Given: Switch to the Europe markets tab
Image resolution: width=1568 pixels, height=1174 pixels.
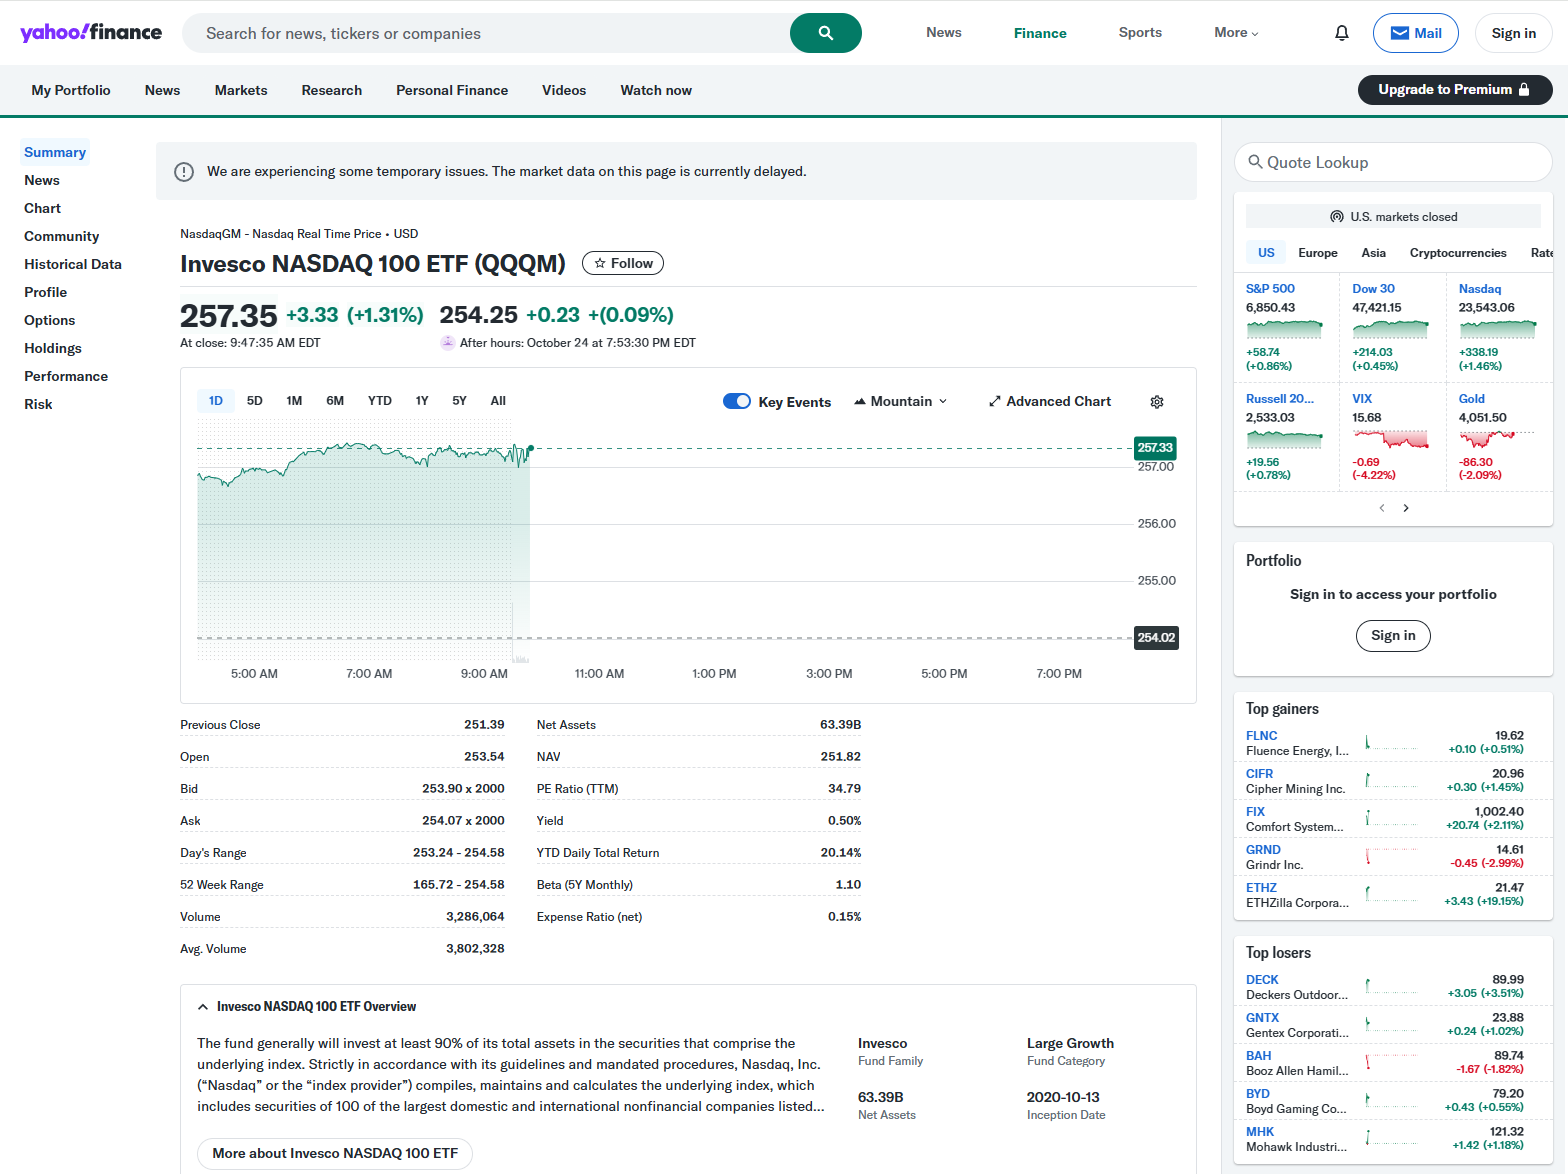Looking at the screenshot, I should click(x=1317, y=253).
